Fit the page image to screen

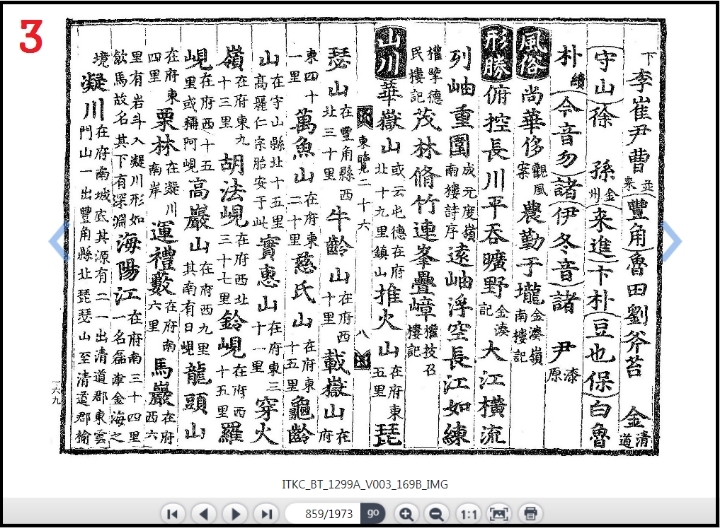pyautogui.click(x=499, y=513)
